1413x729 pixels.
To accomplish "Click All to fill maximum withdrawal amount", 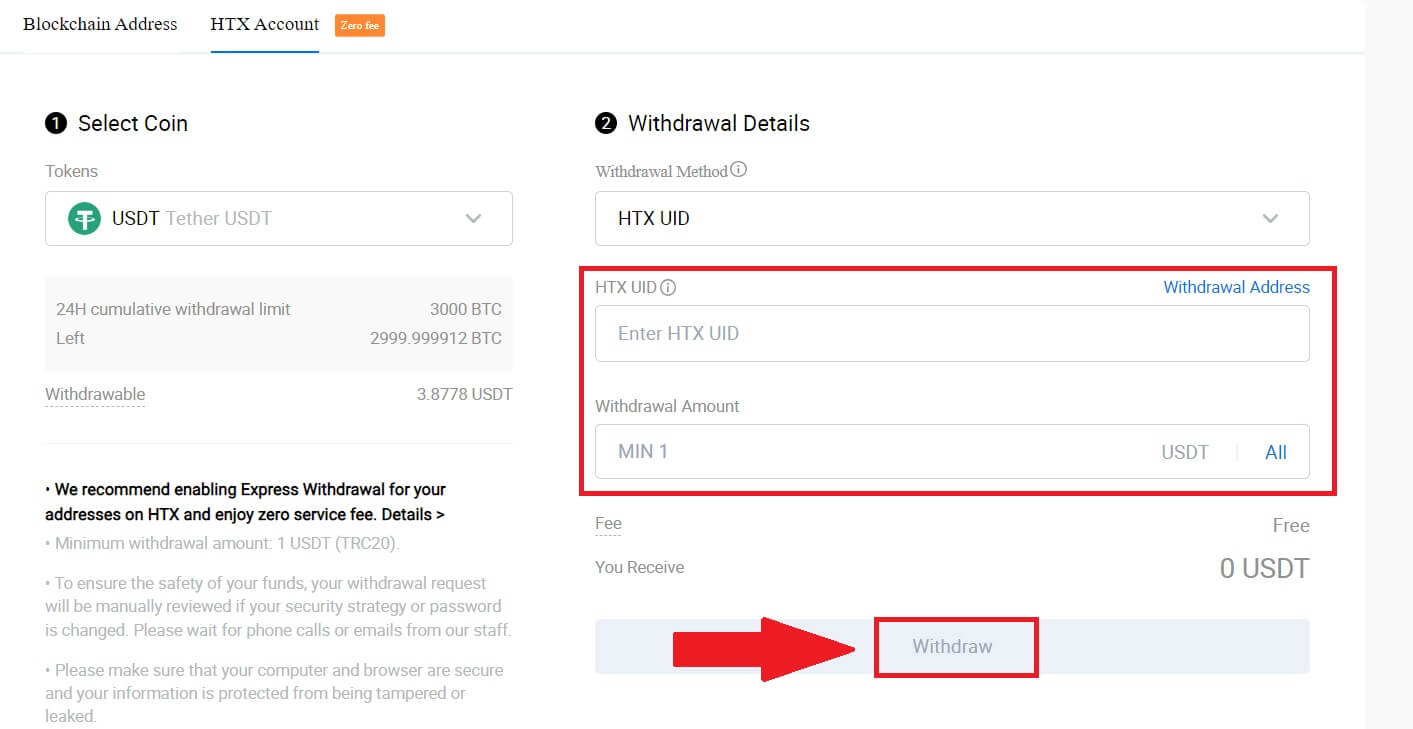I will click(x=1275, y=452).
